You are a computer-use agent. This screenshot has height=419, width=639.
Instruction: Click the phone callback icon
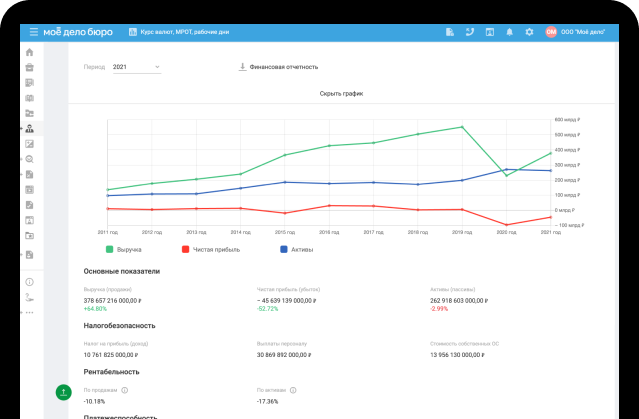coord(470,32)
